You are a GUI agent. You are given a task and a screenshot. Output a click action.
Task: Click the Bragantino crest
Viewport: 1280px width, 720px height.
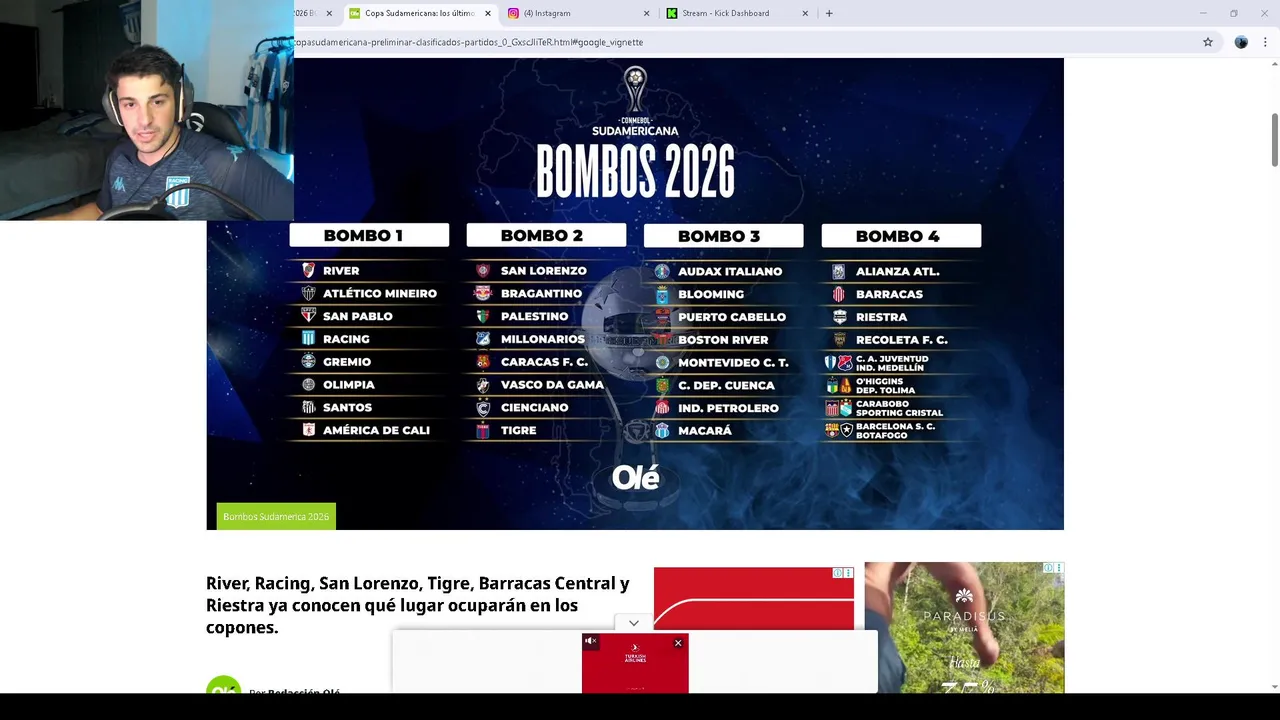[x=483, y=293]
